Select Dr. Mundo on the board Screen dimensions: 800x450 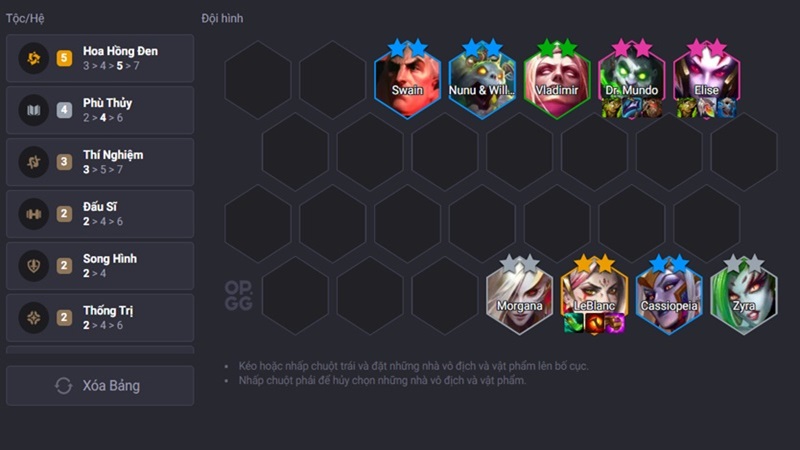pos(632,81)
